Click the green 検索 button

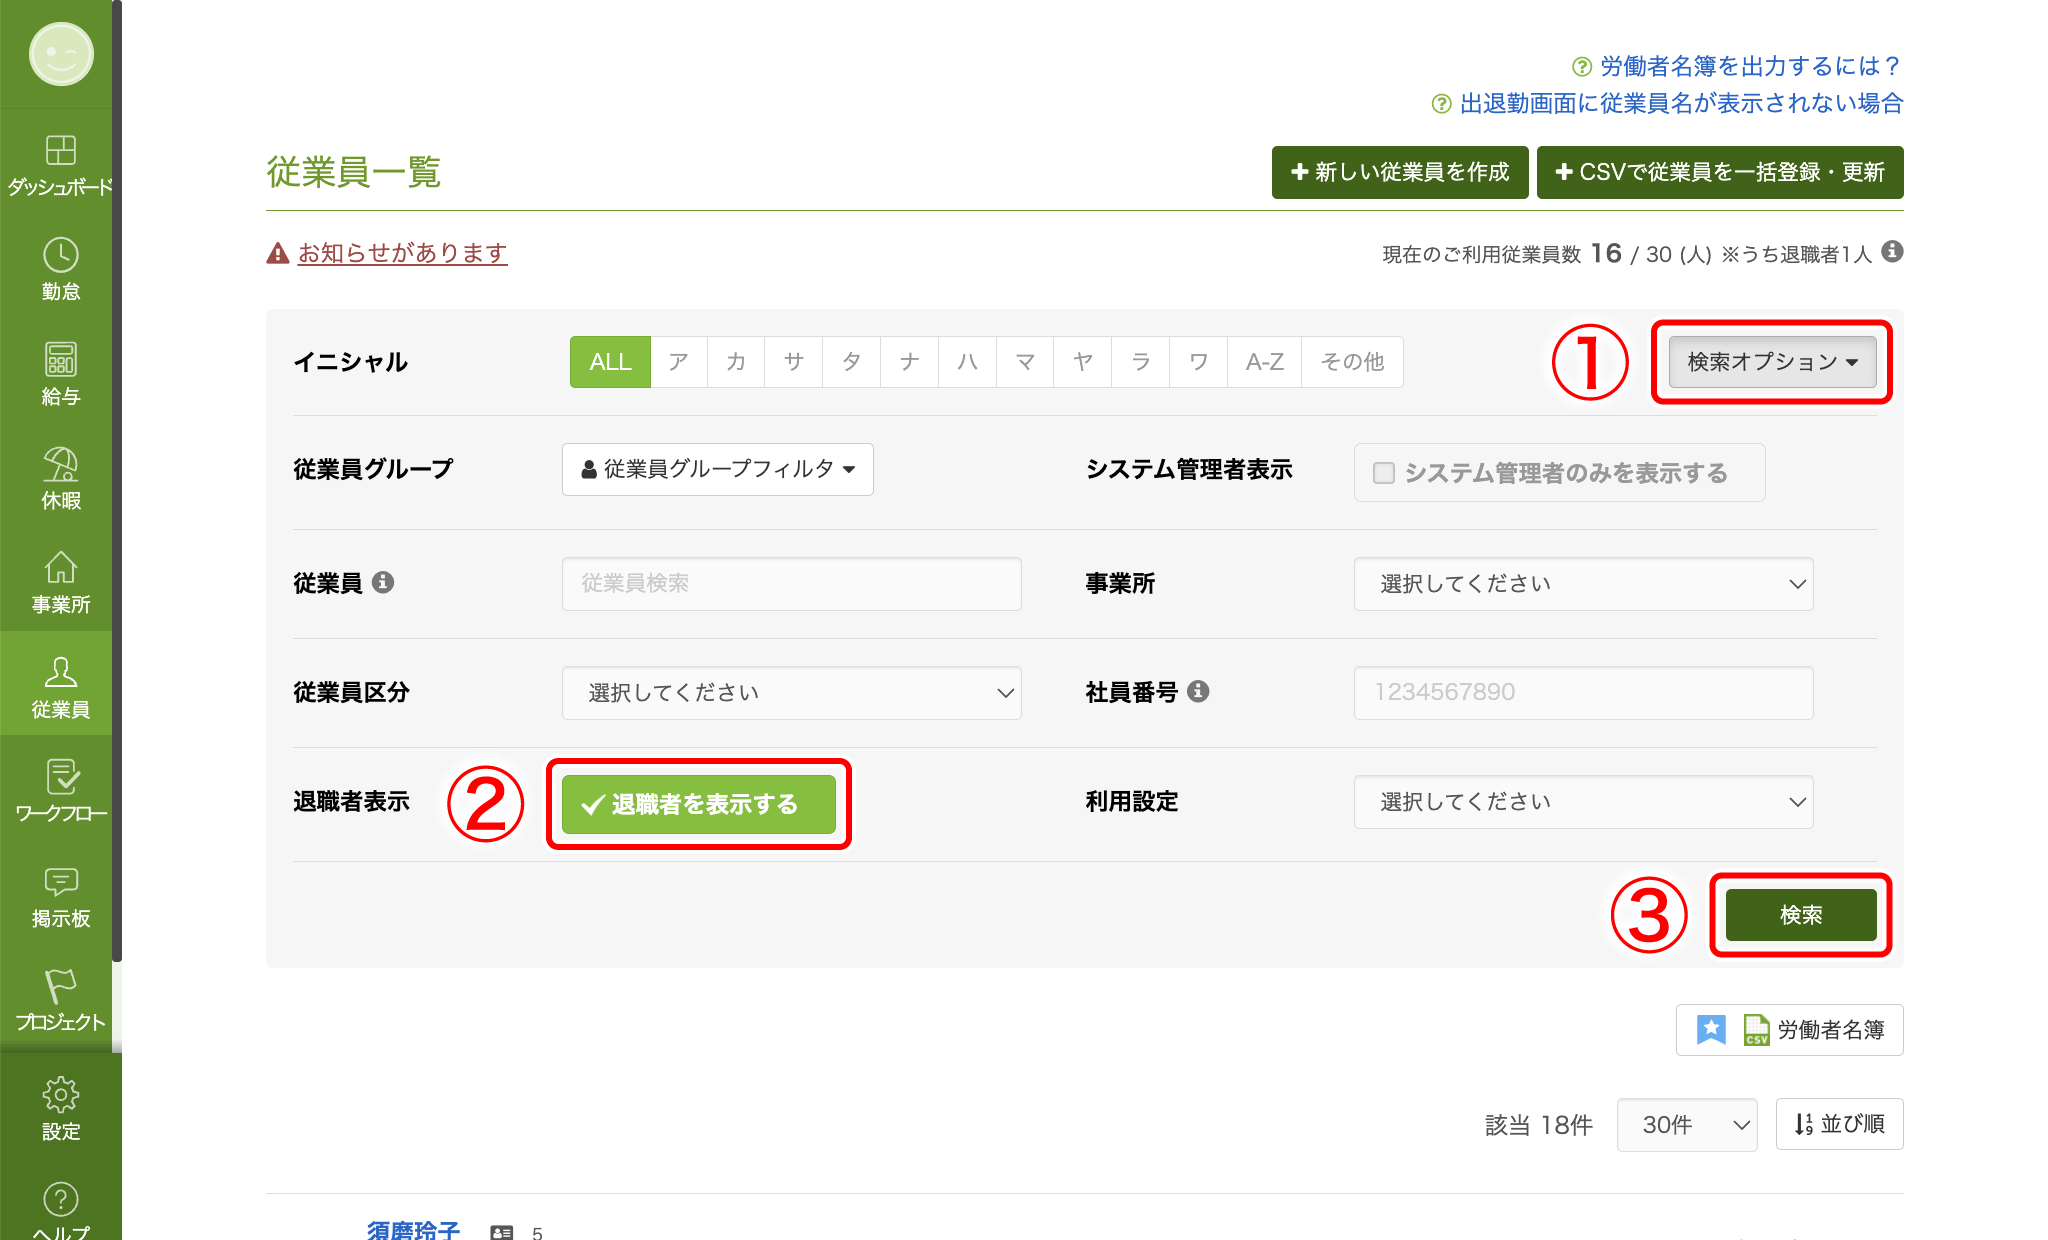pos(1801,915)
